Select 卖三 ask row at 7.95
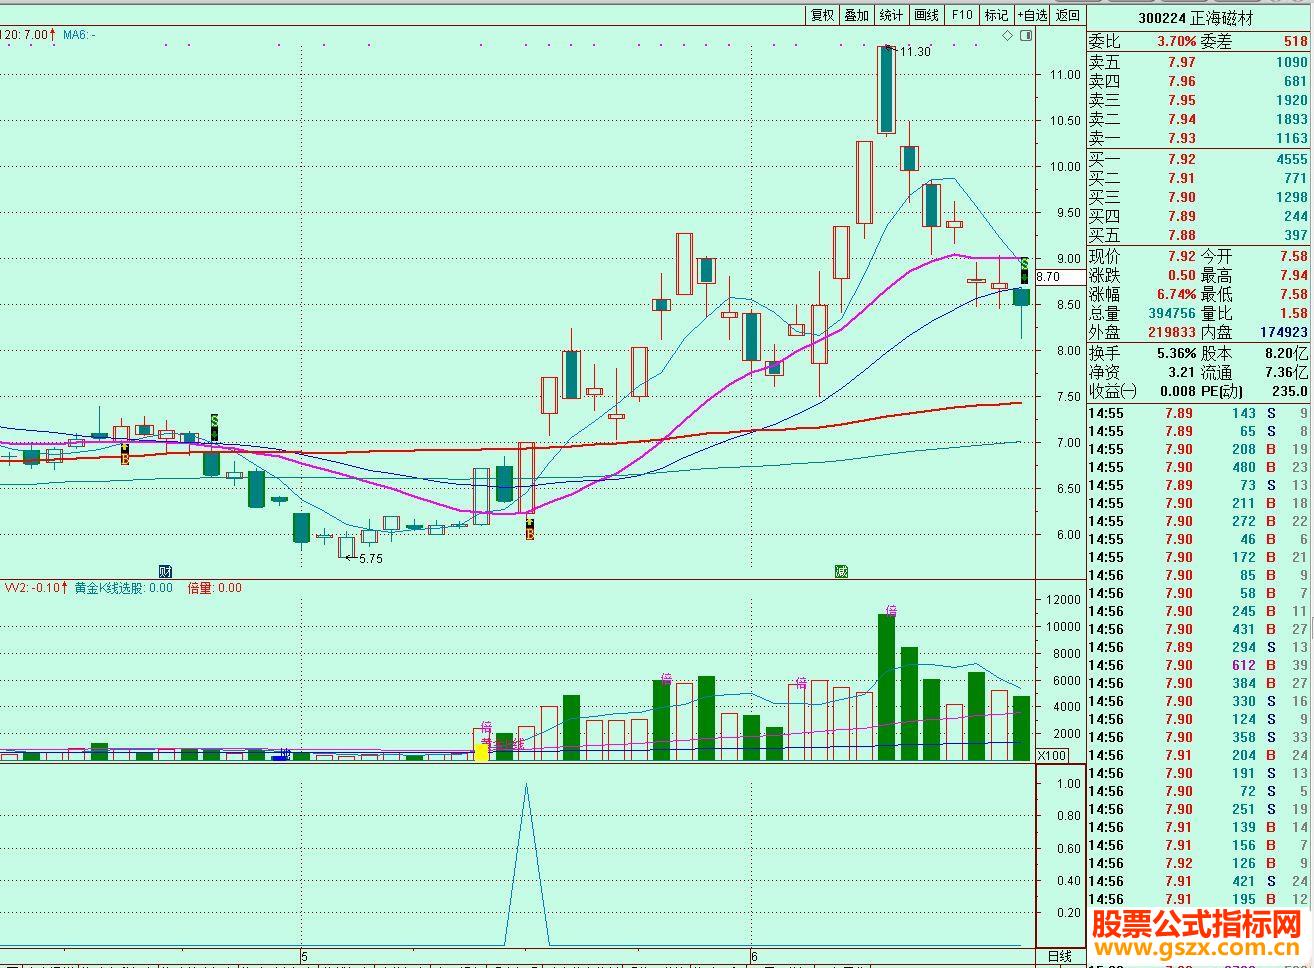1314x968 pixels. point(1199,100)
